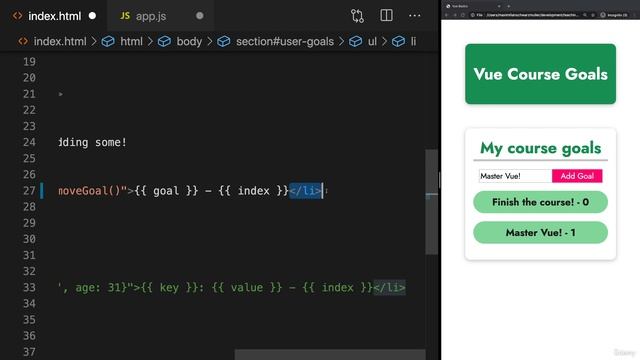The image size is (640, 360).
Task: Click line number 27 in the gutter
Action: click(29, 191)
